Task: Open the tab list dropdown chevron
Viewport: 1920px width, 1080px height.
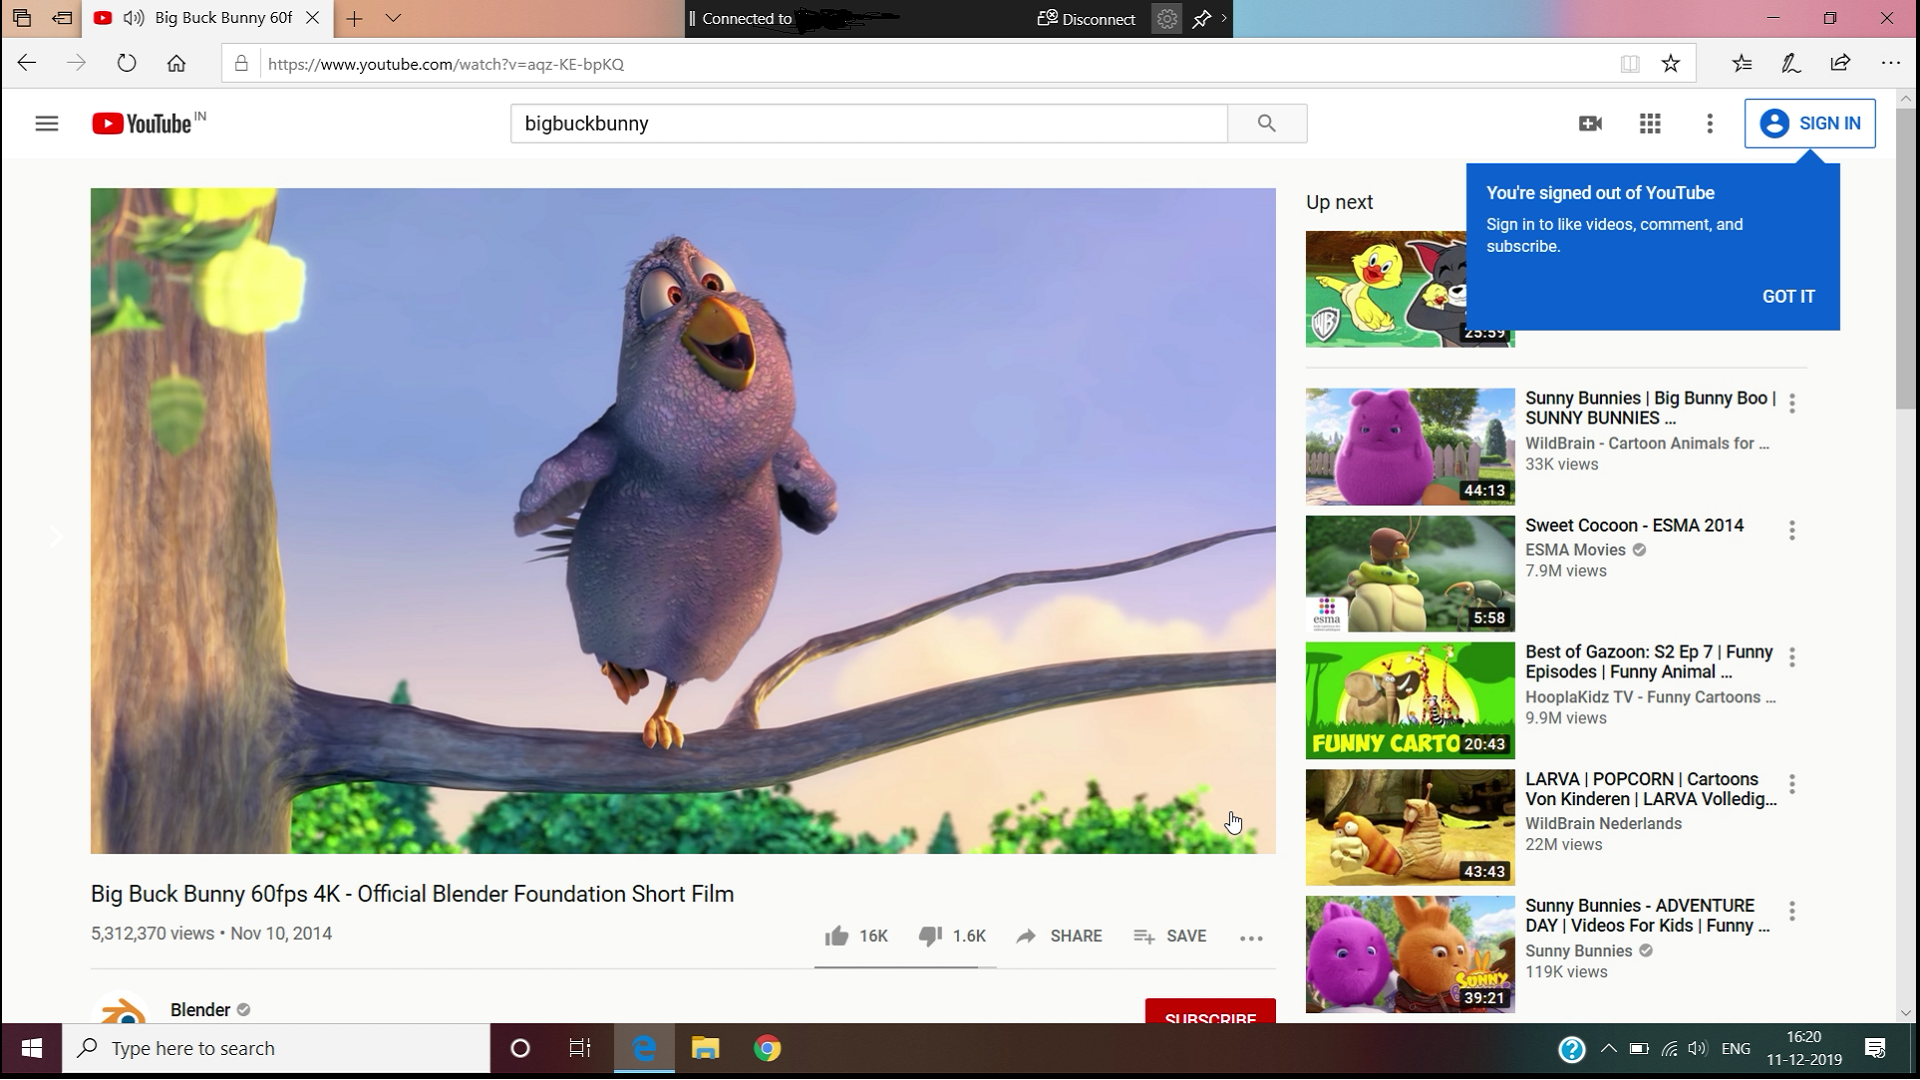Action: (393, 18)
